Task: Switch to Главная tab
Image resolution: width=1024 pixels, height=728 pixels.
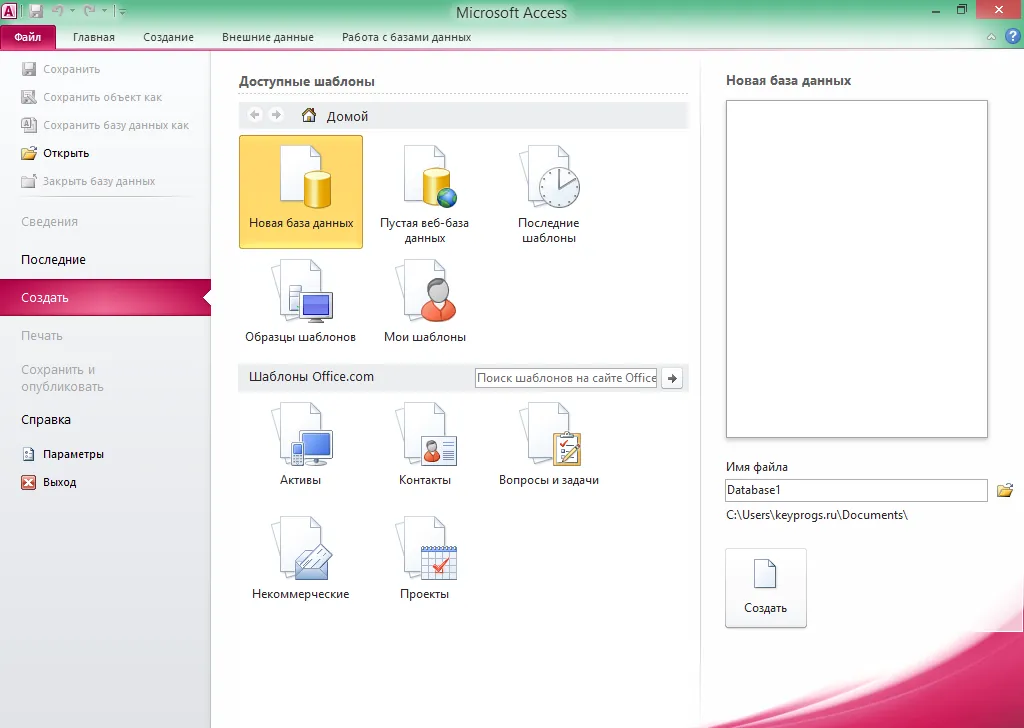Action: [93, 37]
